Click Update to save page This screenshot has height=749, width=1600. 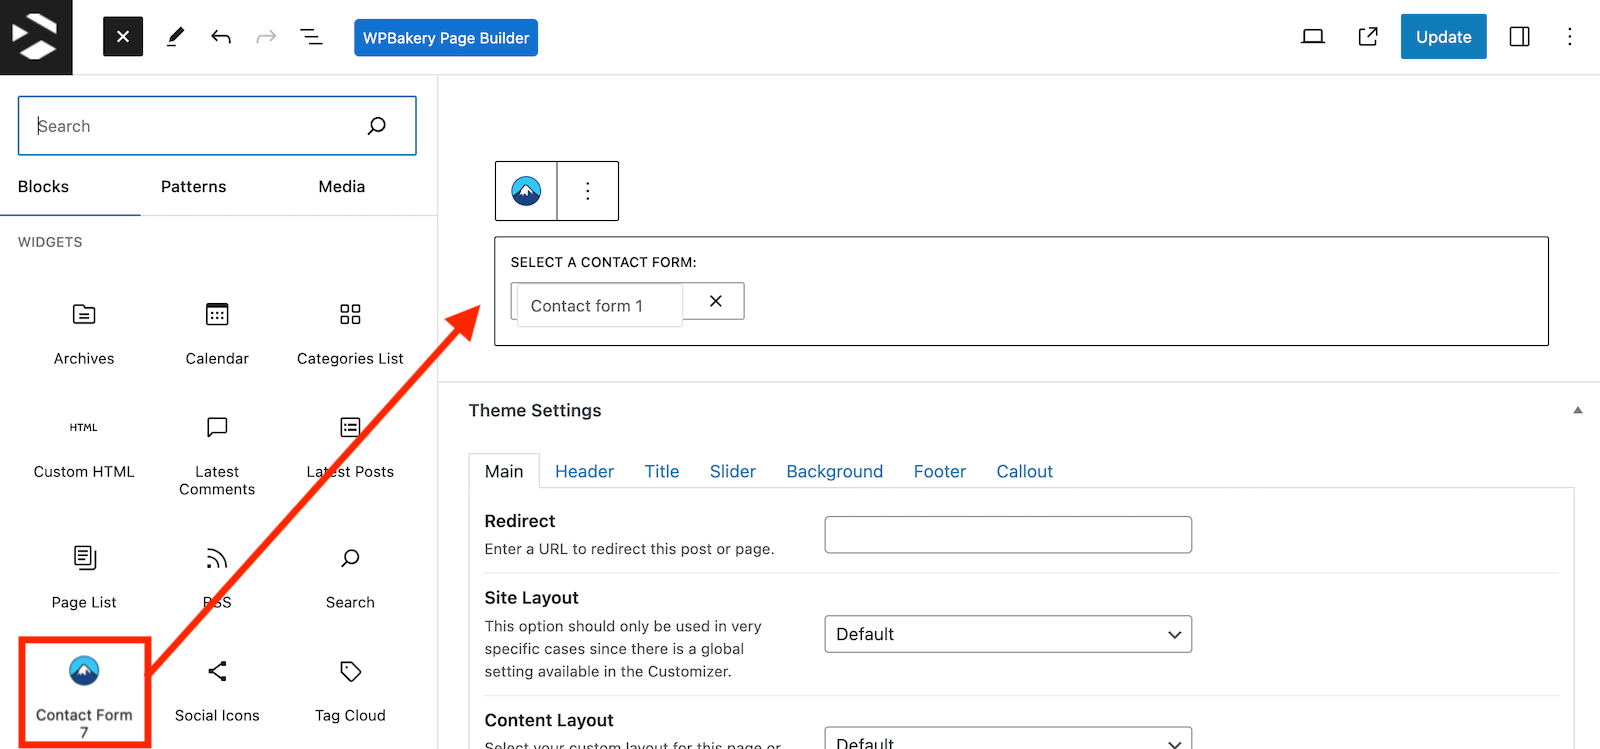pyautogui.click(x=1443, y=37)
